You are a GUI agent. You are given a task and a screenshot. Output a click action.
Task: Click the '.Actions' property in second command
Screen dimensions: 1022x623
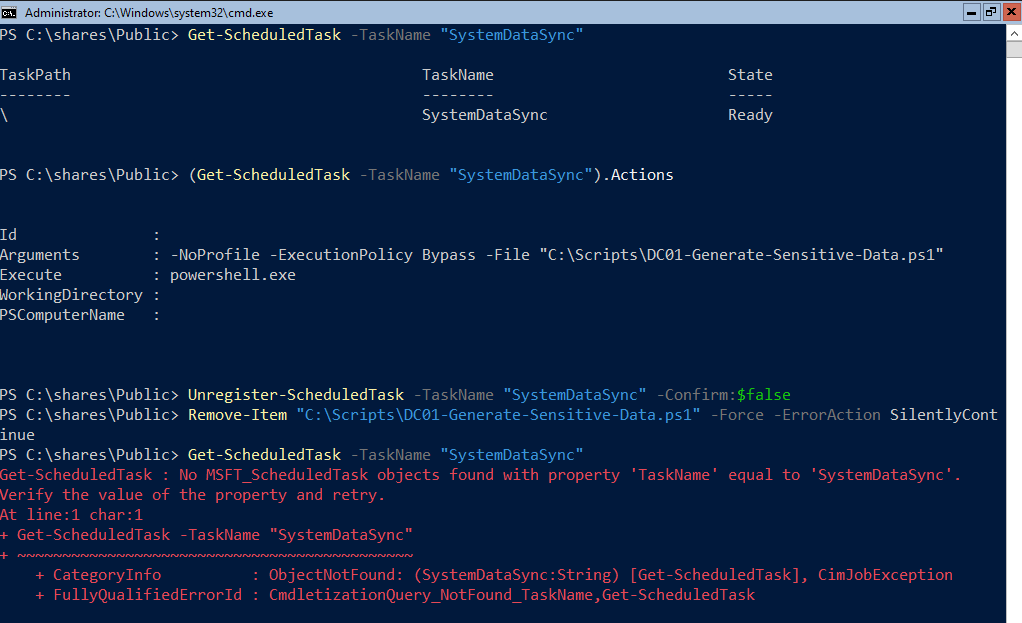(x=637, y=175)
